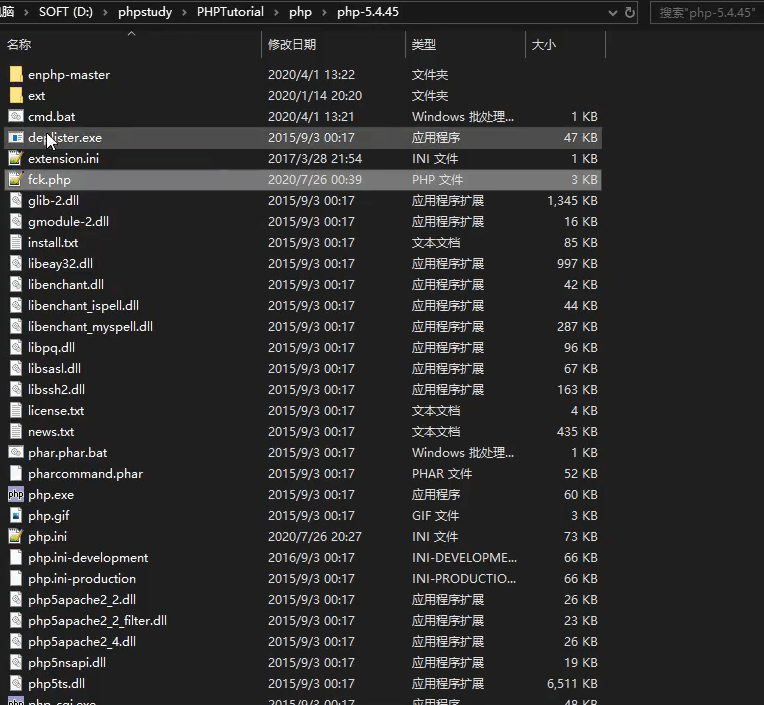Viewport: 764px width, 705px height.
Task: Click the php5apache2_2.dll file icon
Action: 16,599
